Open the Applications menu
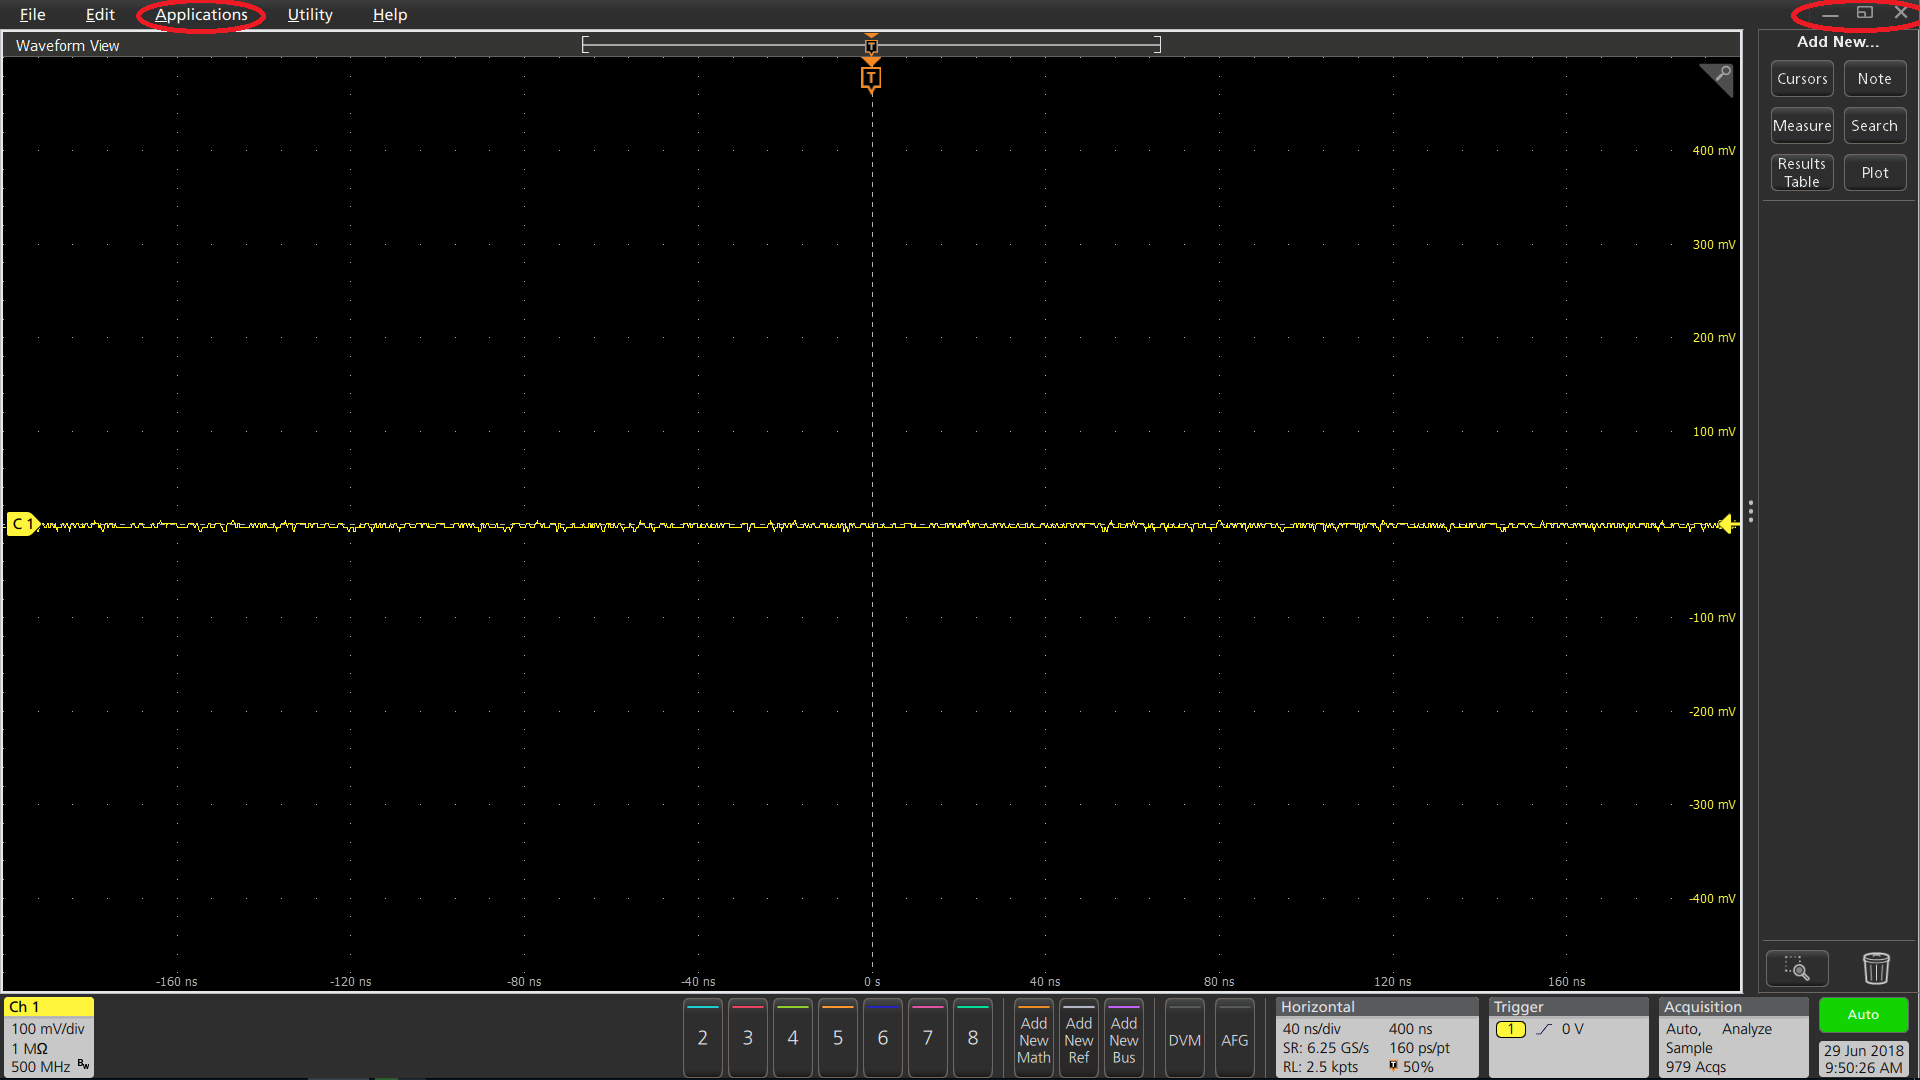 [201, 15]
